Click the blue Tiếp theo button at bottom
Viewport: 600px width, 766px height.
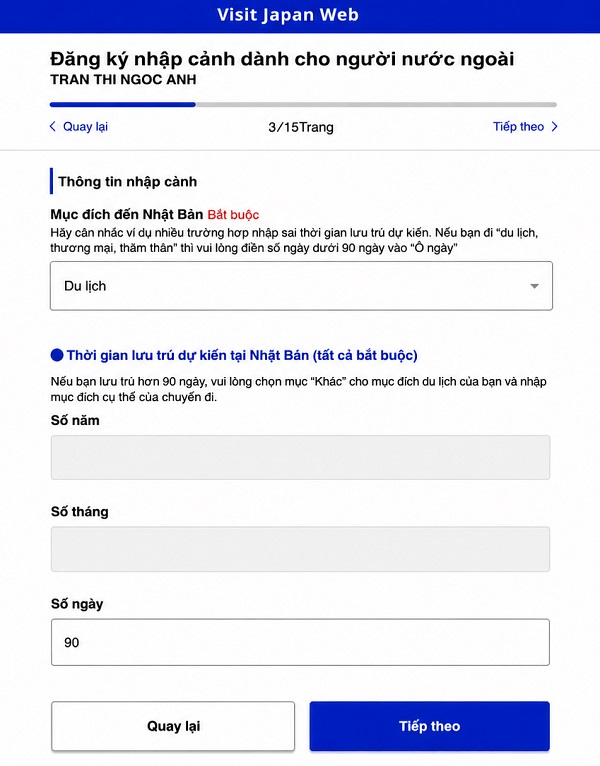click(x=429, y=726)
